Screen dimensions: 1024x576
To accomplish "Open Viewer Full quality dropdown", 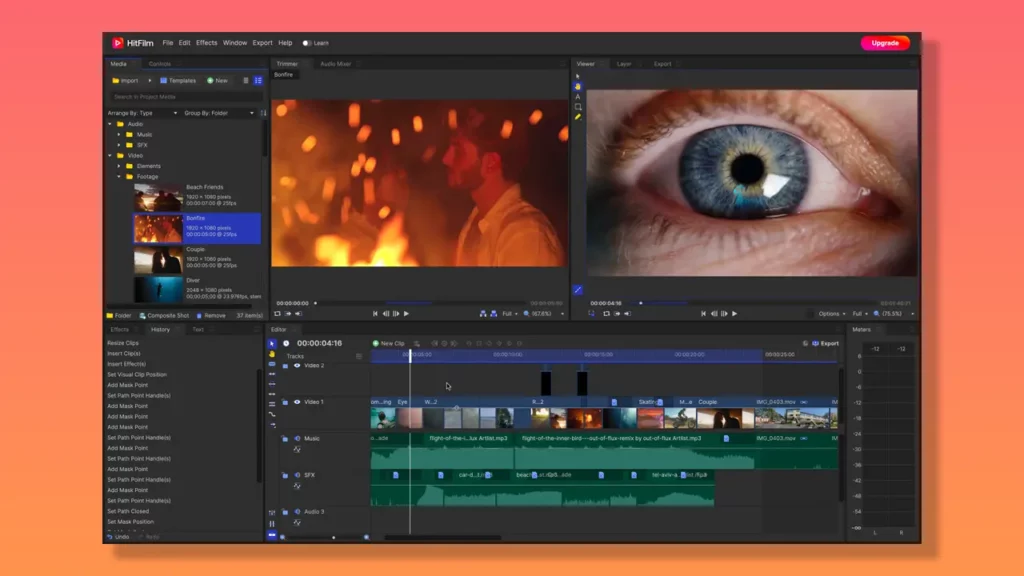I will (860, 313).
